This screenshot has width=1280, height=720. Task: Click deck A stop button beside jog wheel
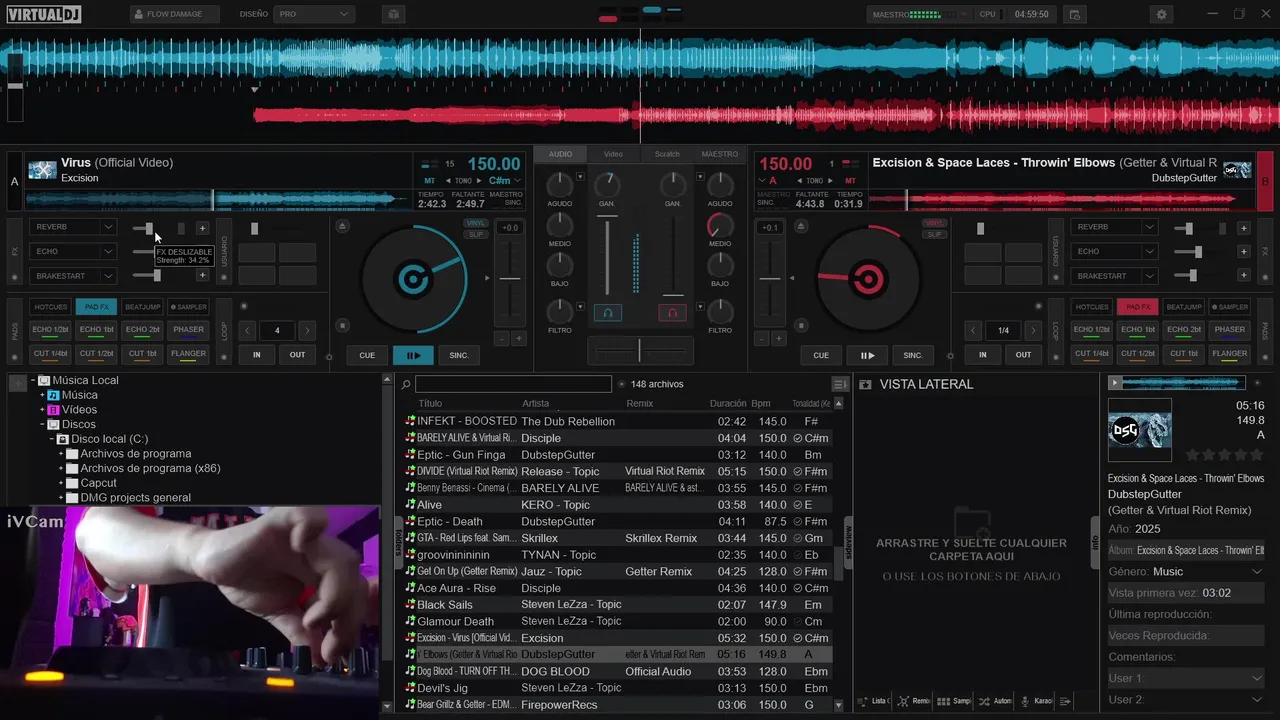point(343,325)
